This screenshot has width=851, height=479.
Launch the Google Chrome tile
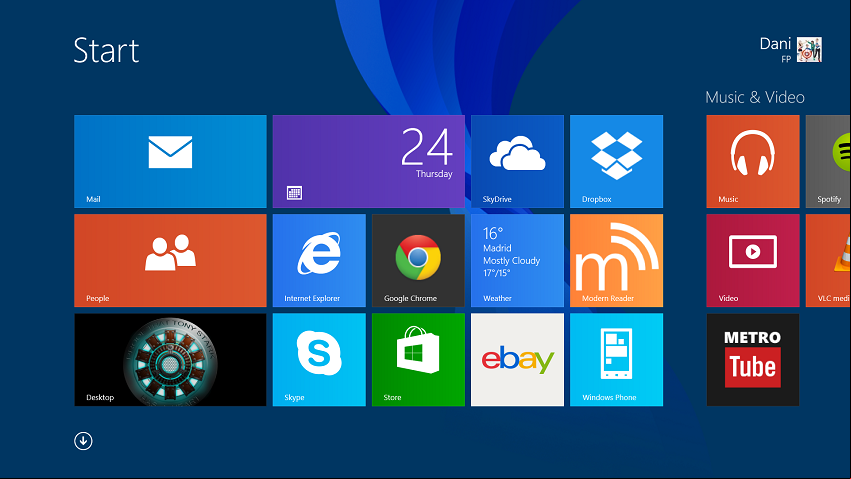[418, 260]
